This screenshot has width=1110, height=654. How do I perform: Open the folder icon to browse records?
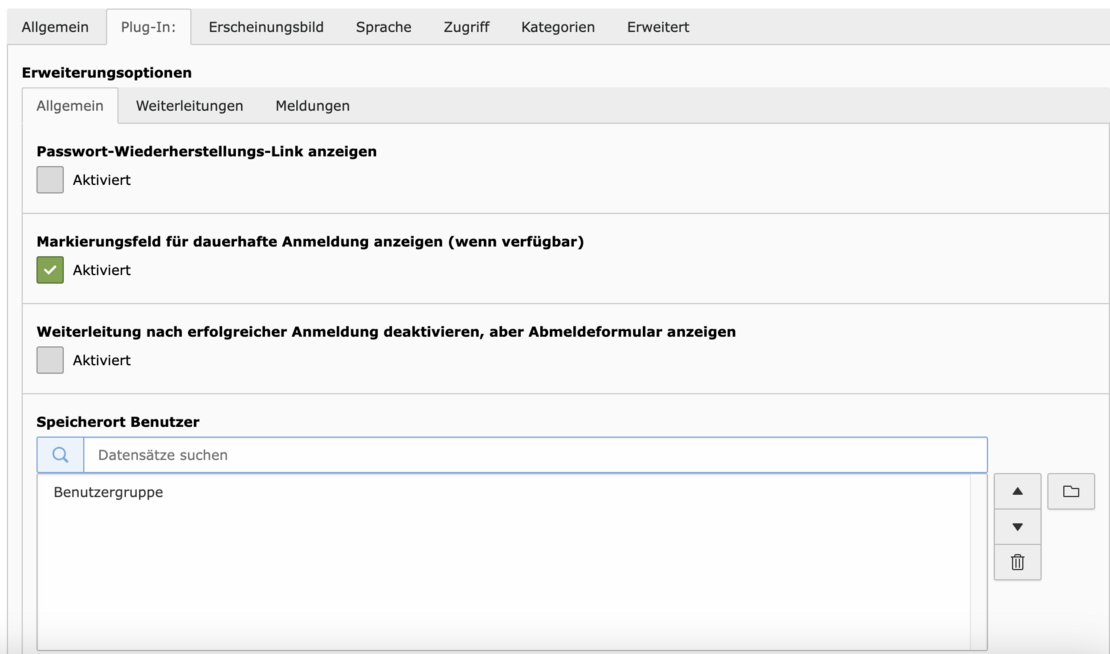1071,491
